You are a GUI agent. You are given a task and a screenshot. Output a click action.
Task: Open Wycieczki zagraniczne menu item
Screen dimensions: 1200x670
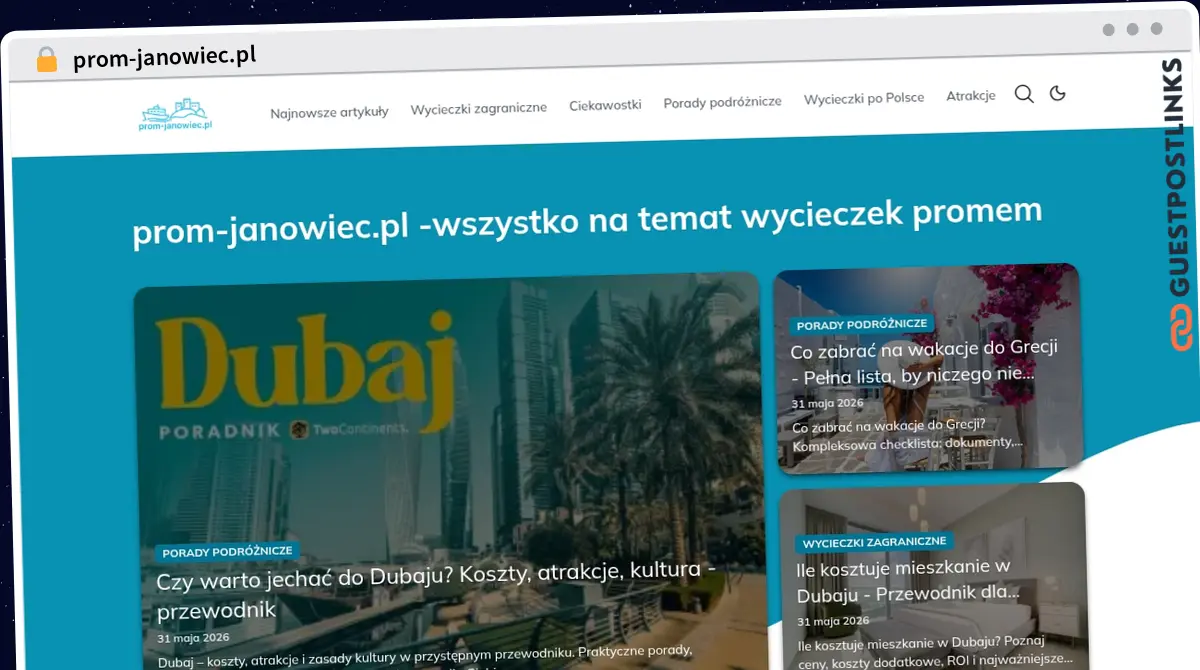point(478,108)
